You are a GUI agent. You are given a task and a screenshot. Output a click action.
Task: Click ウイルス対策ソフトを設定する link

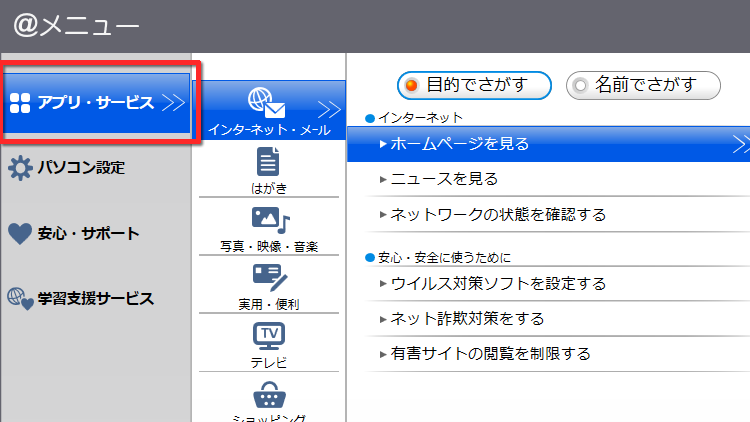(x=498, y=284)
